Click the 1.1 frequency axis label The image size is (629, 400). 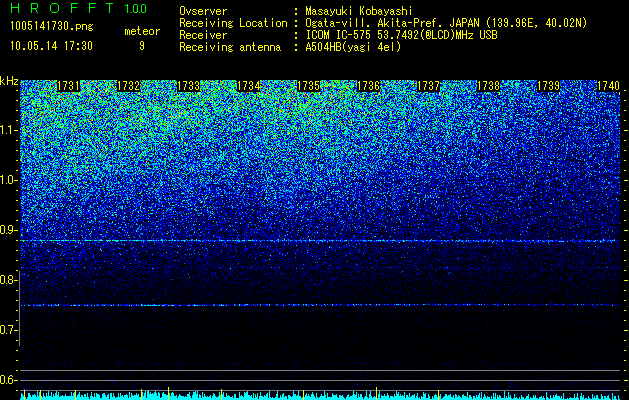point(9,130)
